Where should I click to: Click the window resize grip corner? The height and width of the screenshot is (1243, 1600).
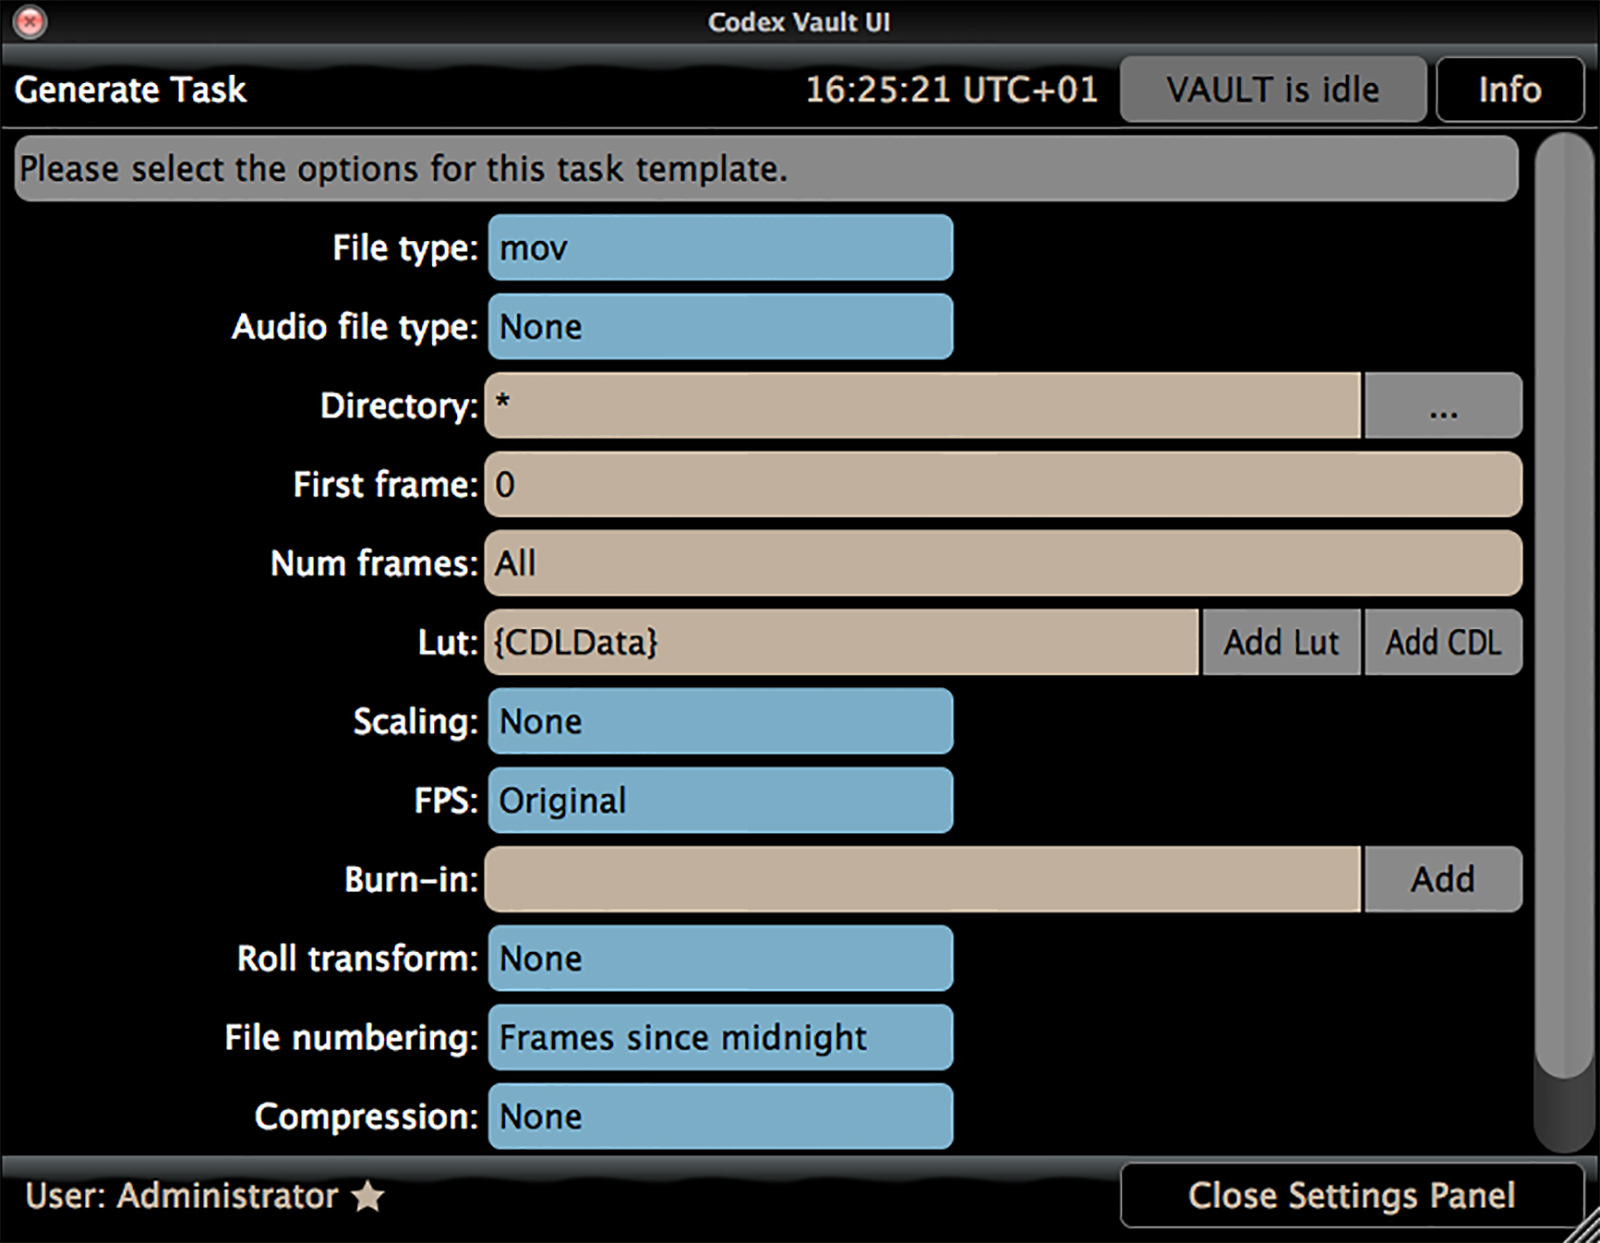point(1584,1227)
